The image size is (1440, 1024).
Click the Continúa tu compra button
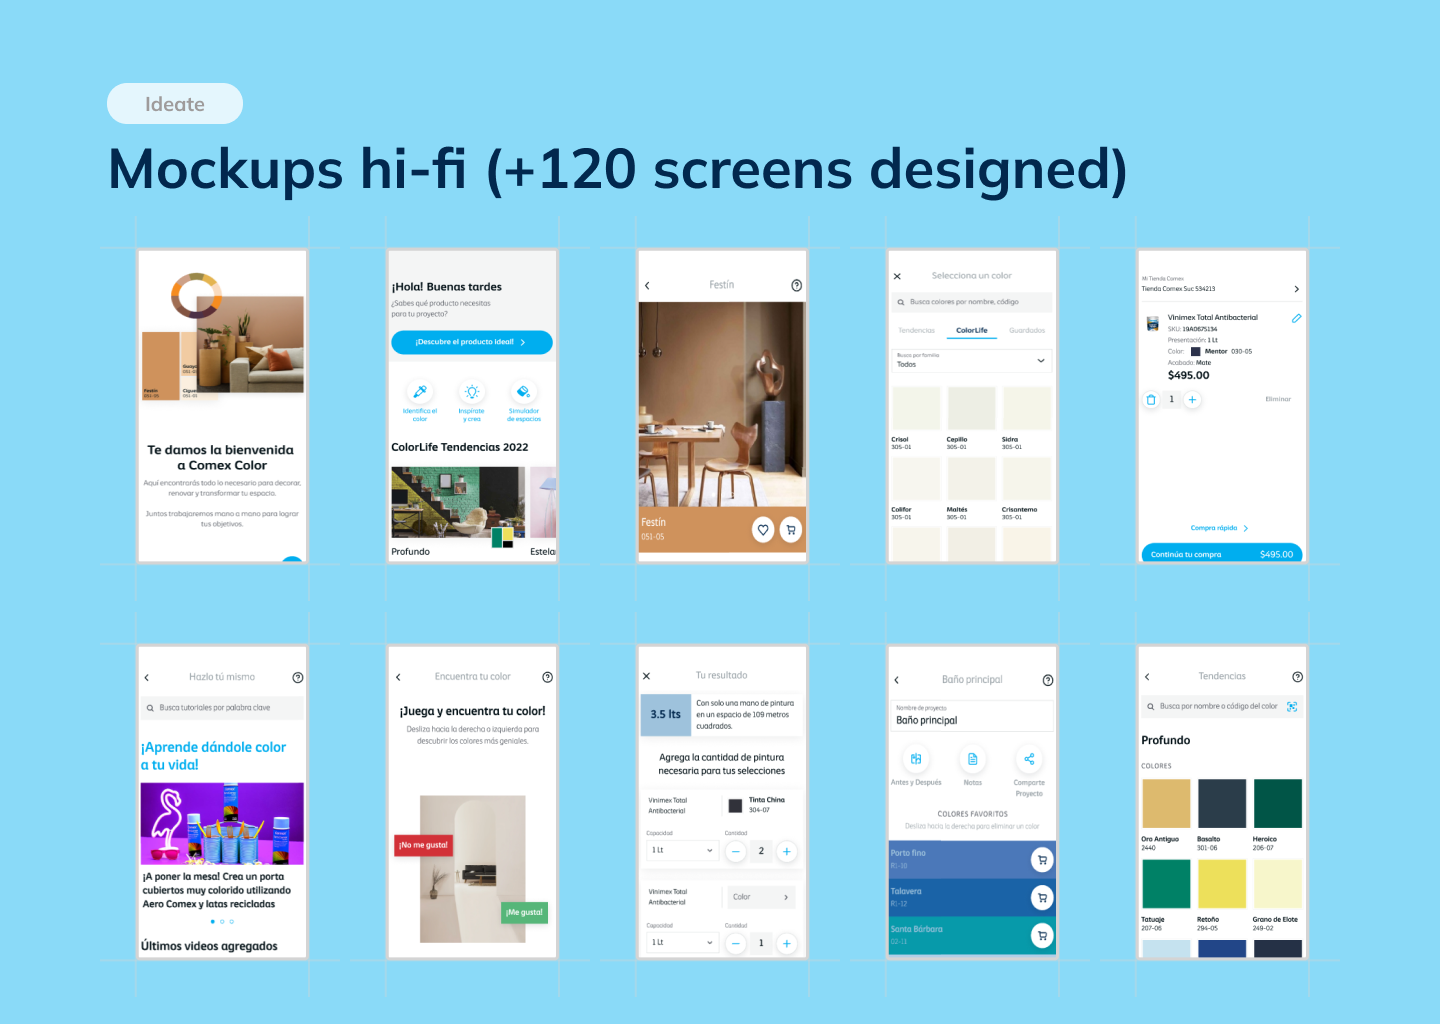pyautogui.click(x=1221, y=554)
